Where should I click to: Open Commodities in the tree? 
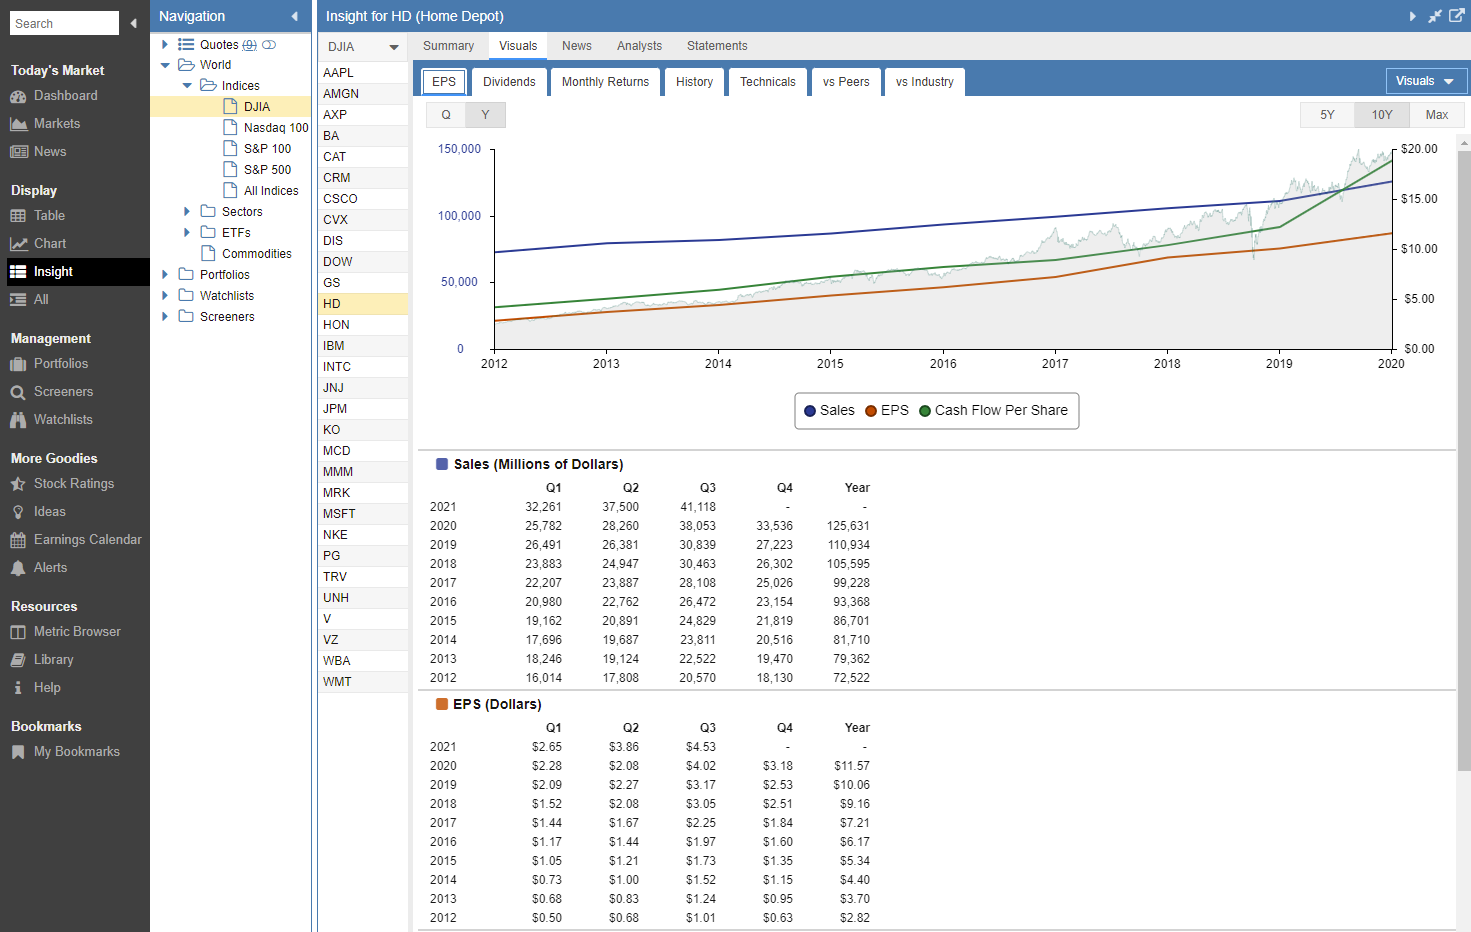[247, 254]
